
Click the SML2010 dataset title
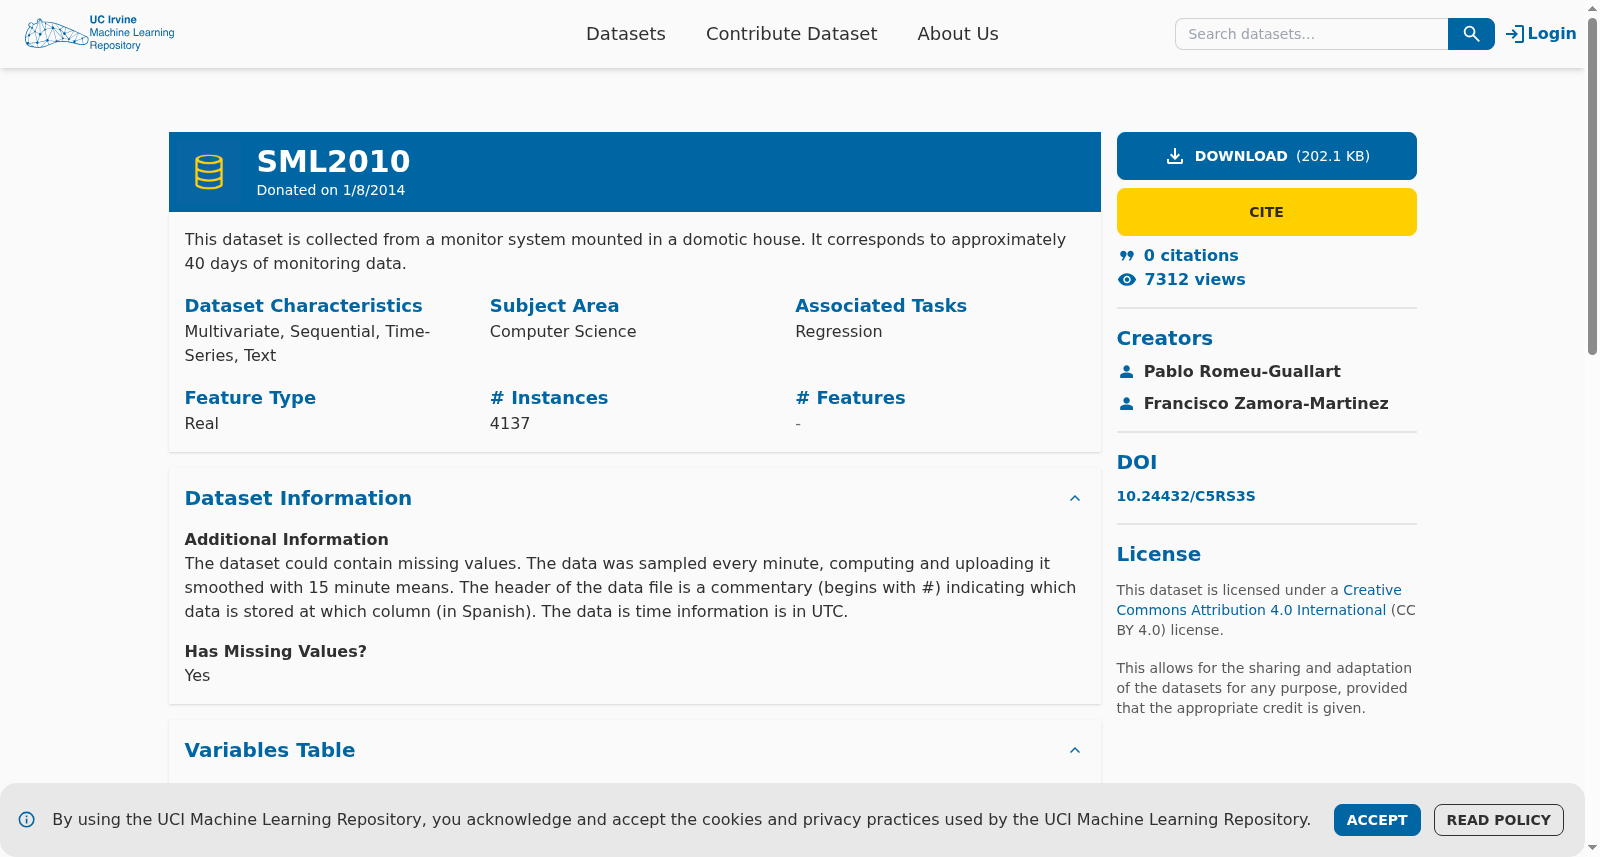333,161
